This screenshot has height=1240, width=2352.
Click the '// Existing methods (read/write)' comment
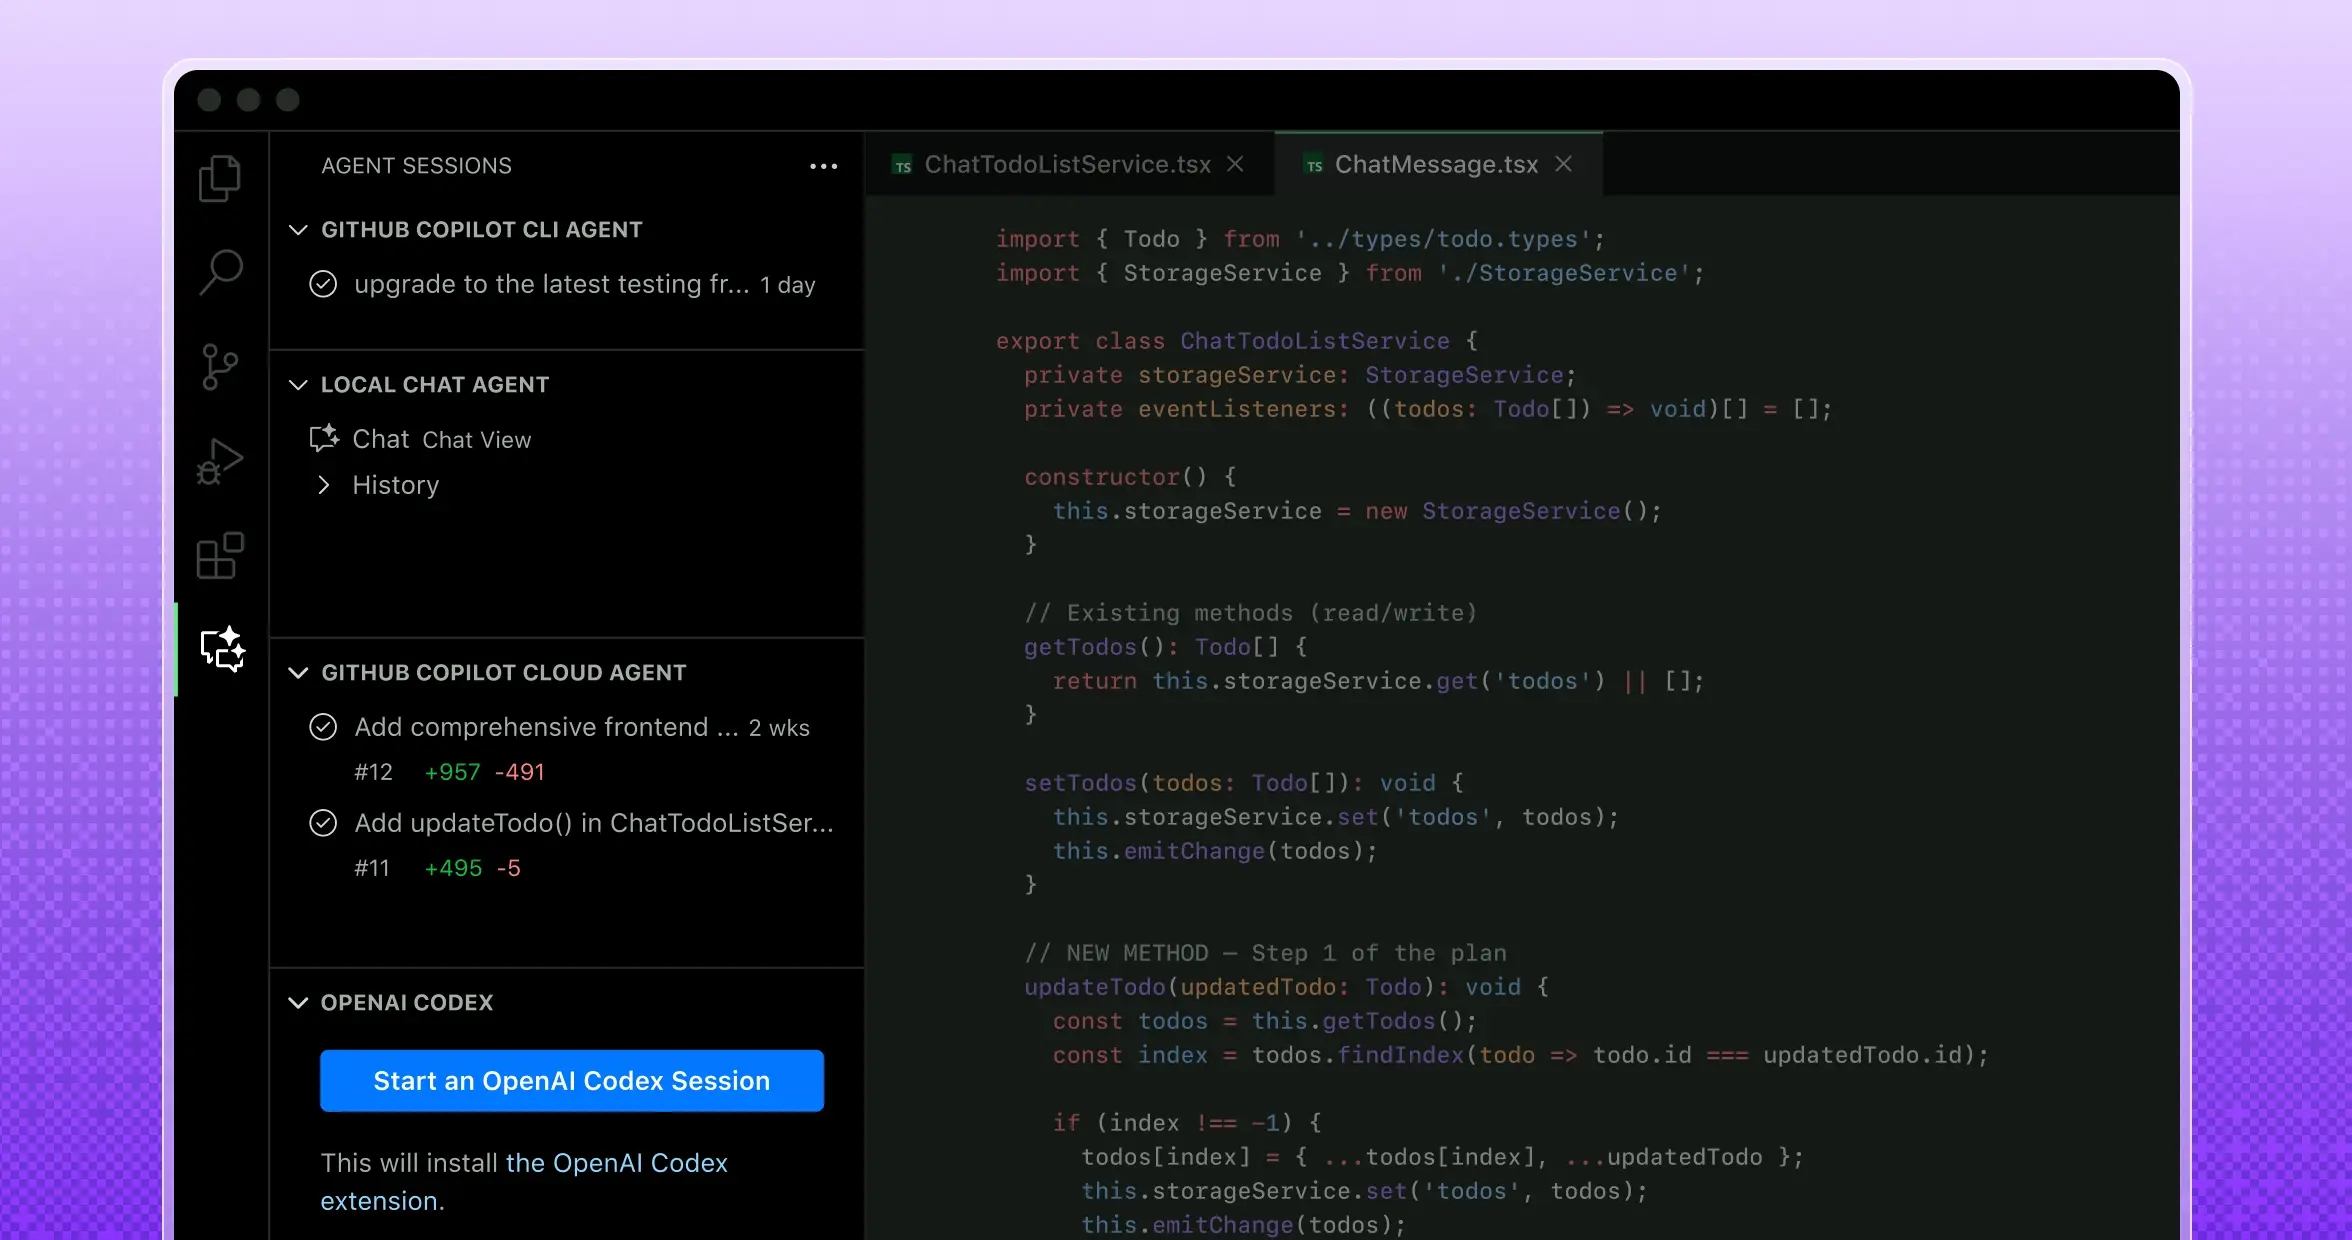click(1250, 613)
